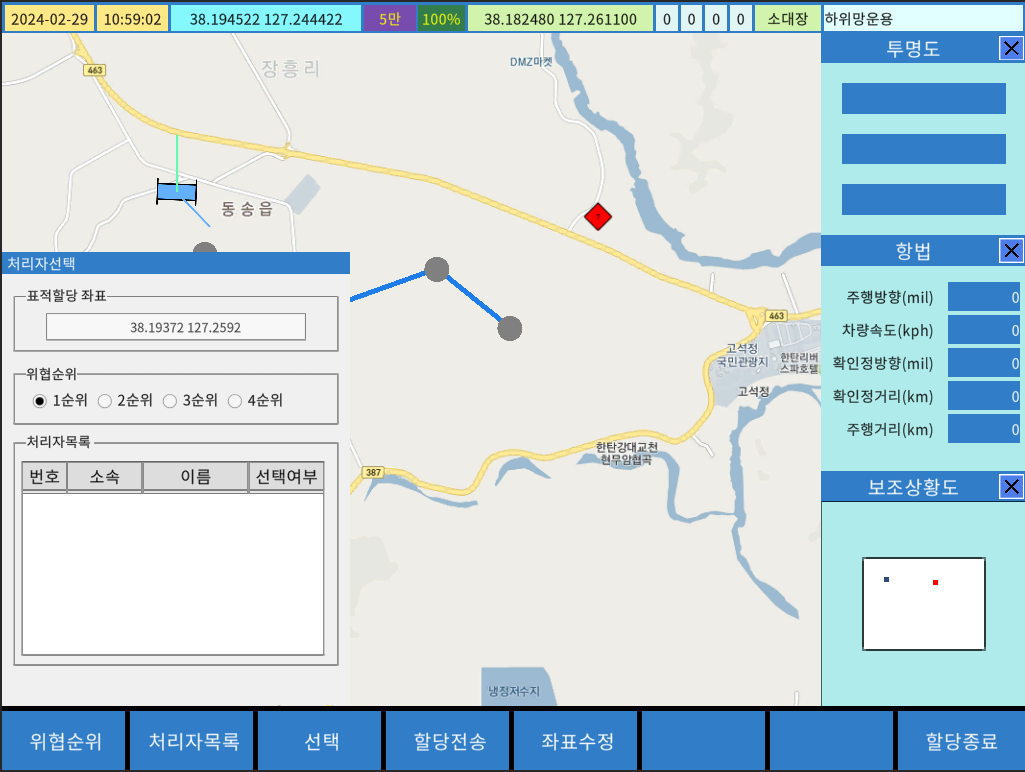Close the 투명도 panel with X
The height and width of the screenshot is (772, 1025).
1011,48
